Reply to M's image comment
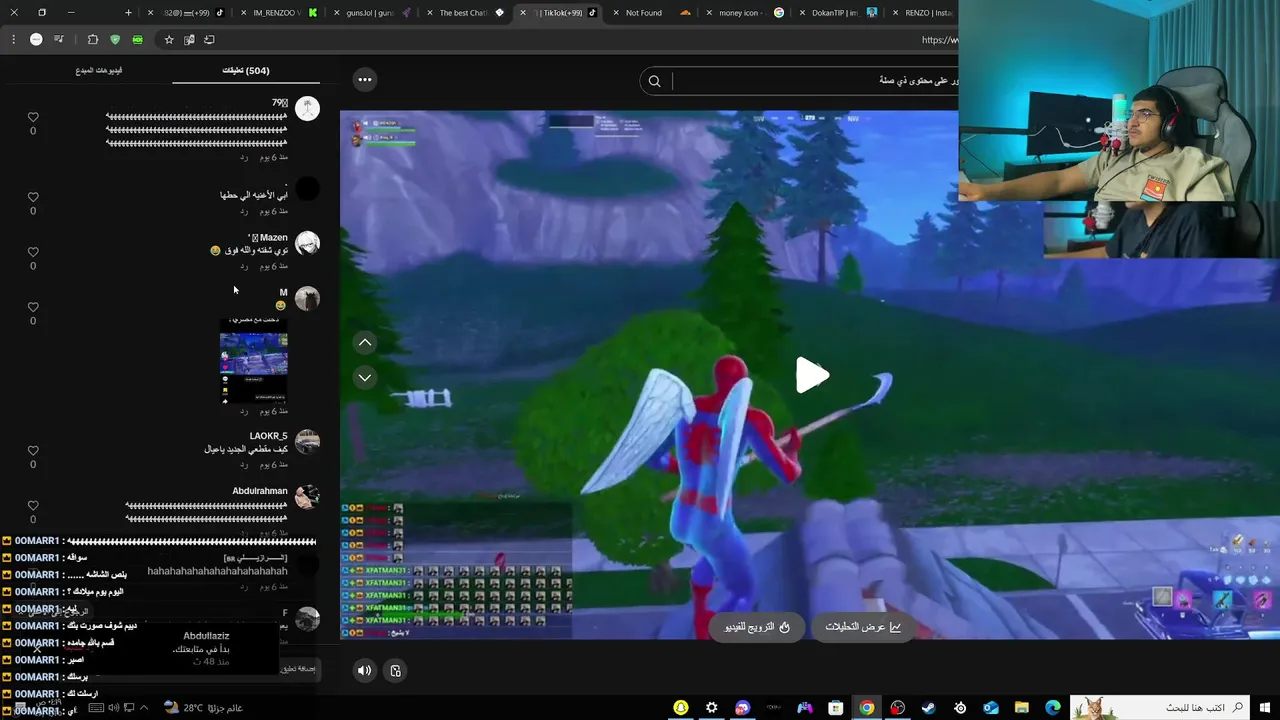The width and height of the screenshot is (1280, 720). tap(244, 411)
